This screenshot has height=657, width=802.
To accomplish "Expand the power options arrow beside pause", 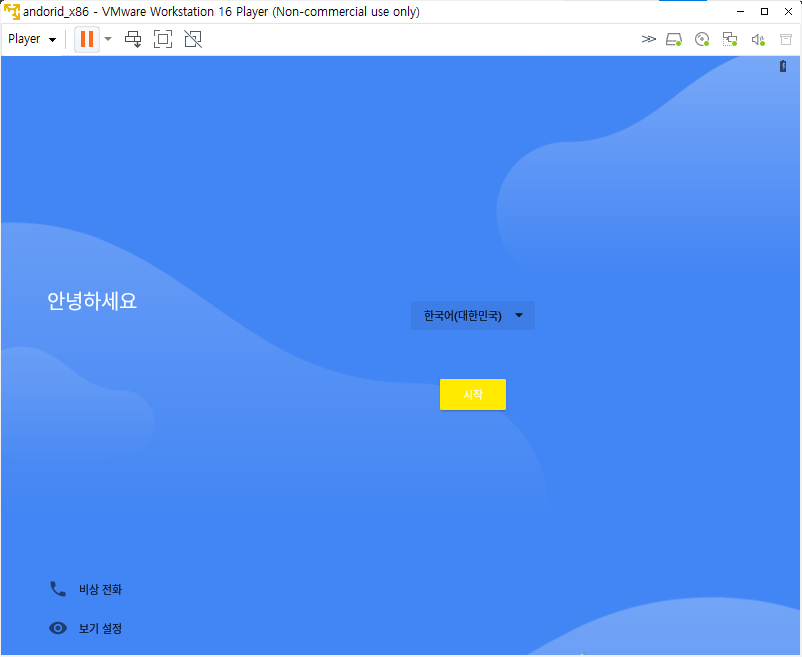I will point(108,39).
